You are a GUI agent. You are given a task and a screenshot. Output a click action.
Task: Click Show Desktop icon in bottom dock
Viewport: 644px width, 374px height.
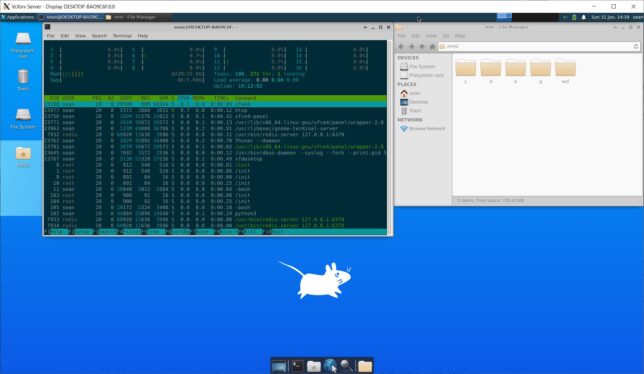[279, 365]
